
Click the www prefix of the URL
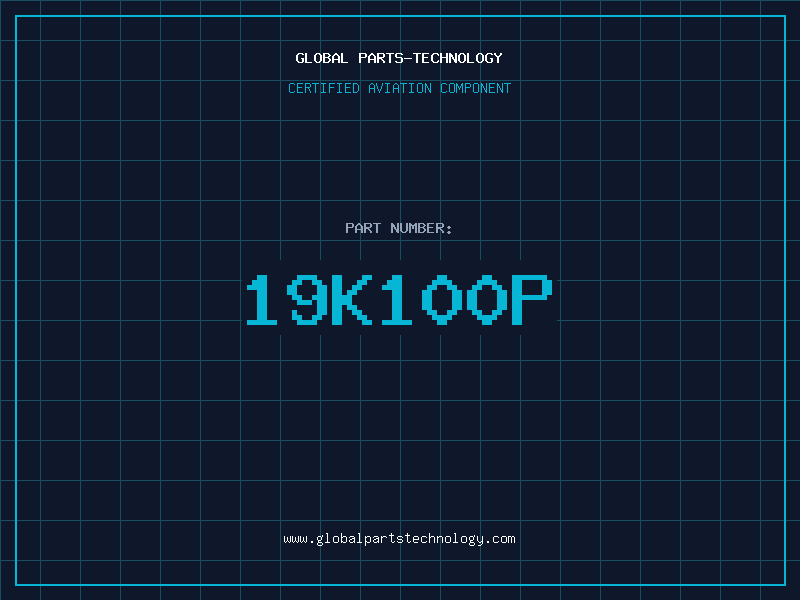point(295,539)
